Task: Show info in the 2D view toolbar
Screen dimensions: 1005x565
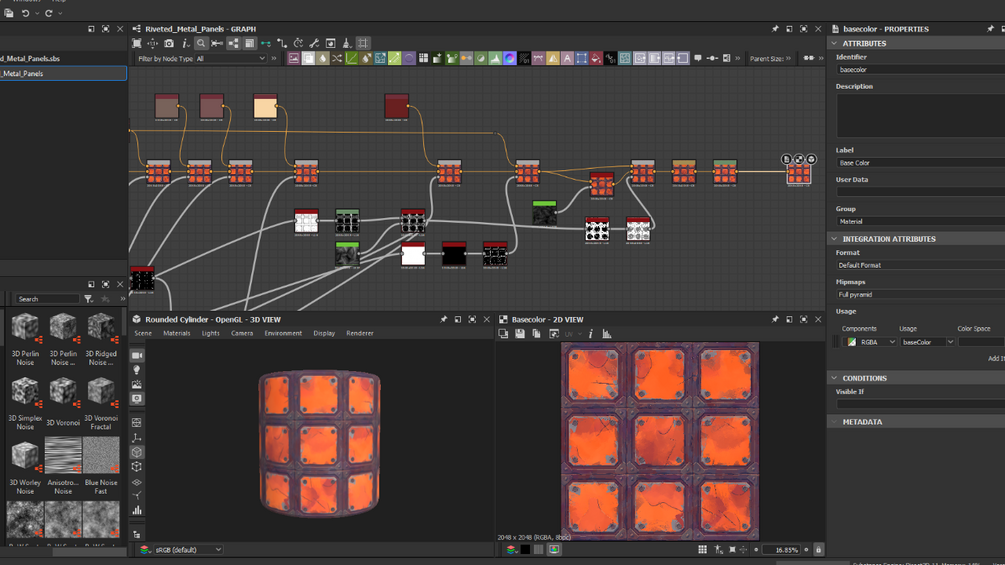Action: [590, 334]
